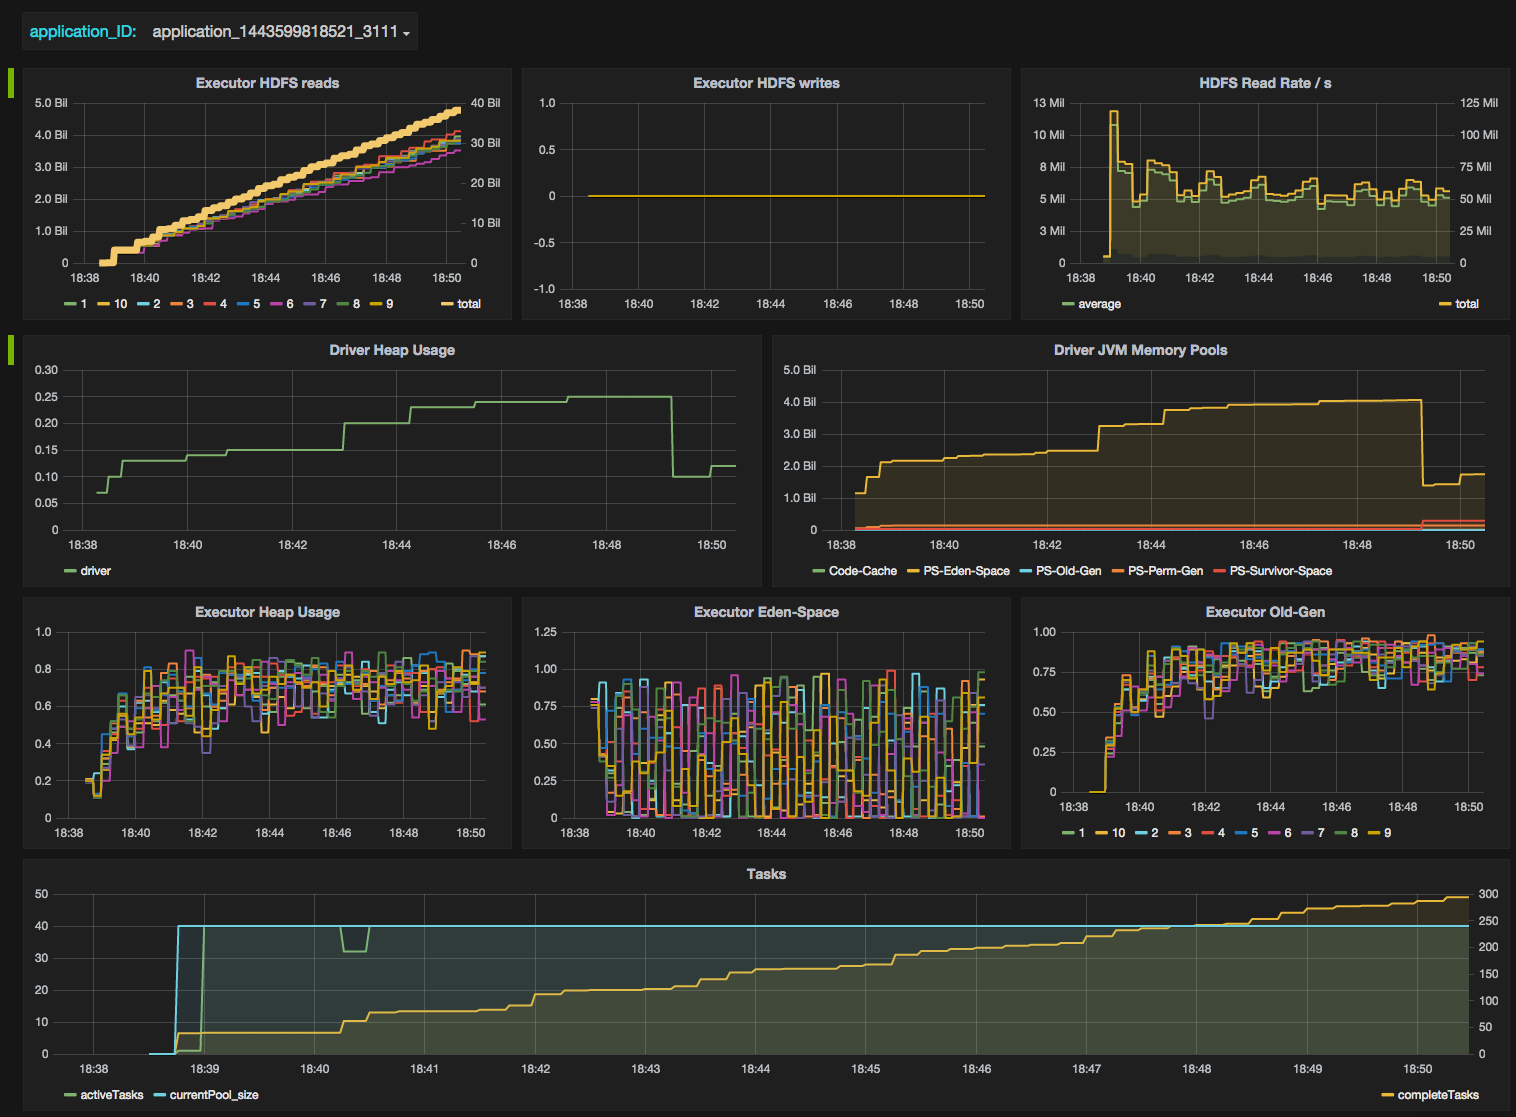The height and width of the screenshot is (1117, 1516).
Task: Toggle the currentPool_size legend entry
Action: coord(214,1095)
